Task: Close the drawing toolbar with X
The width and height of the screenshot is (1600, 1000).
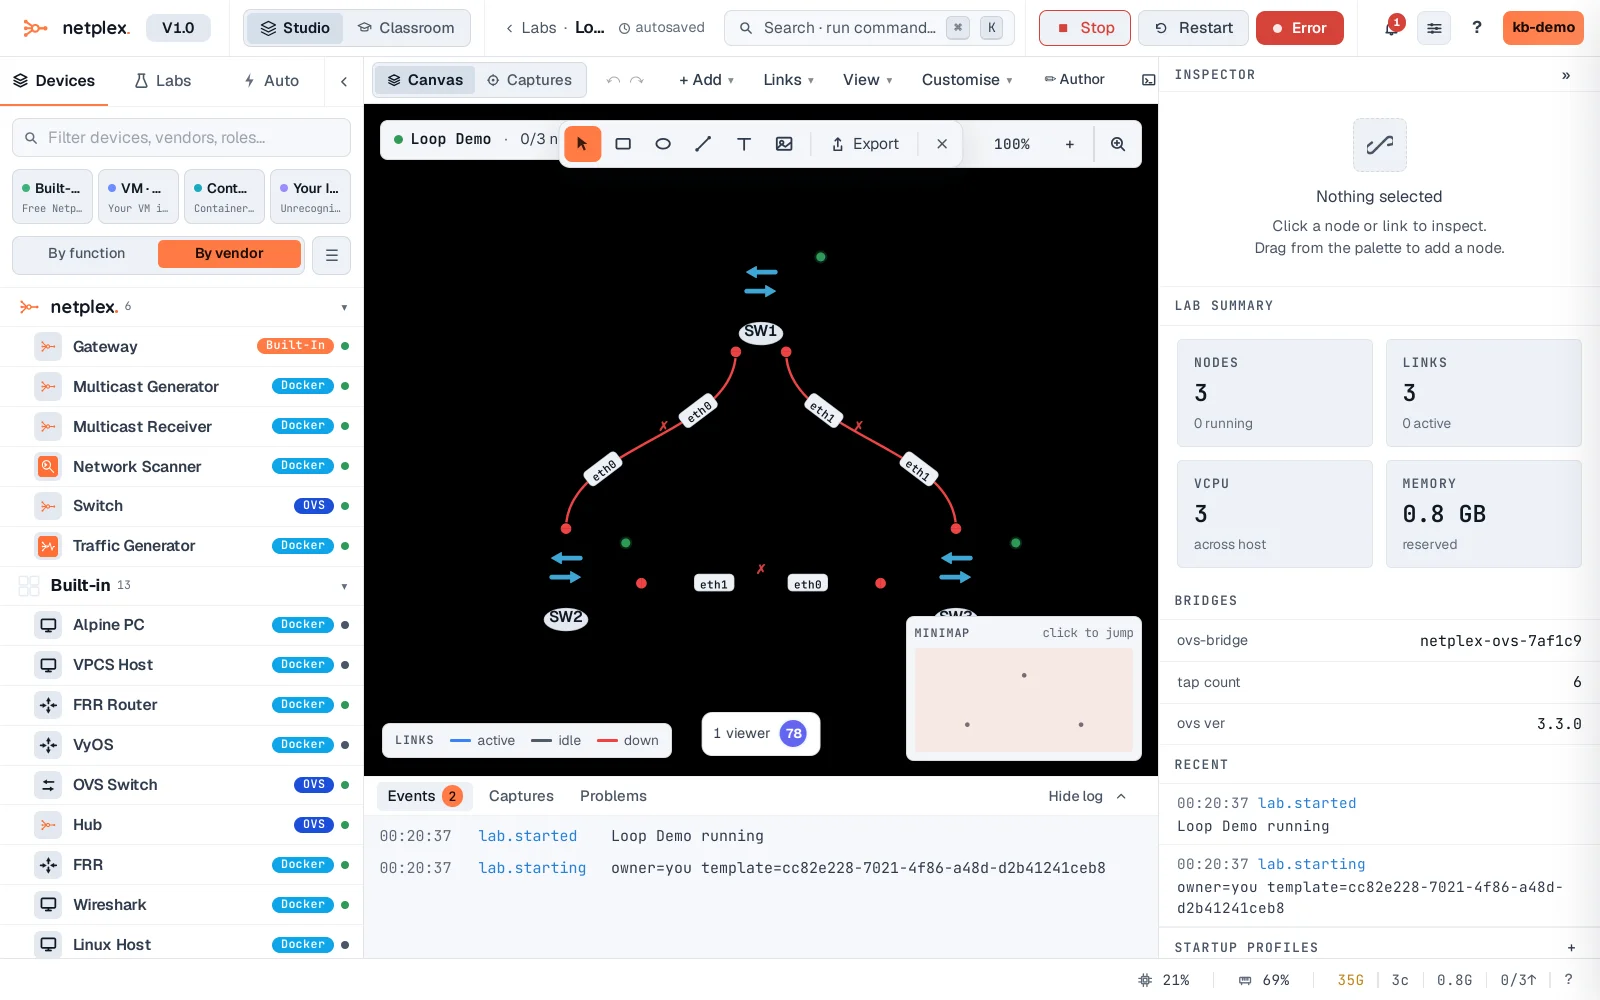Action: [x=942, y=144]
